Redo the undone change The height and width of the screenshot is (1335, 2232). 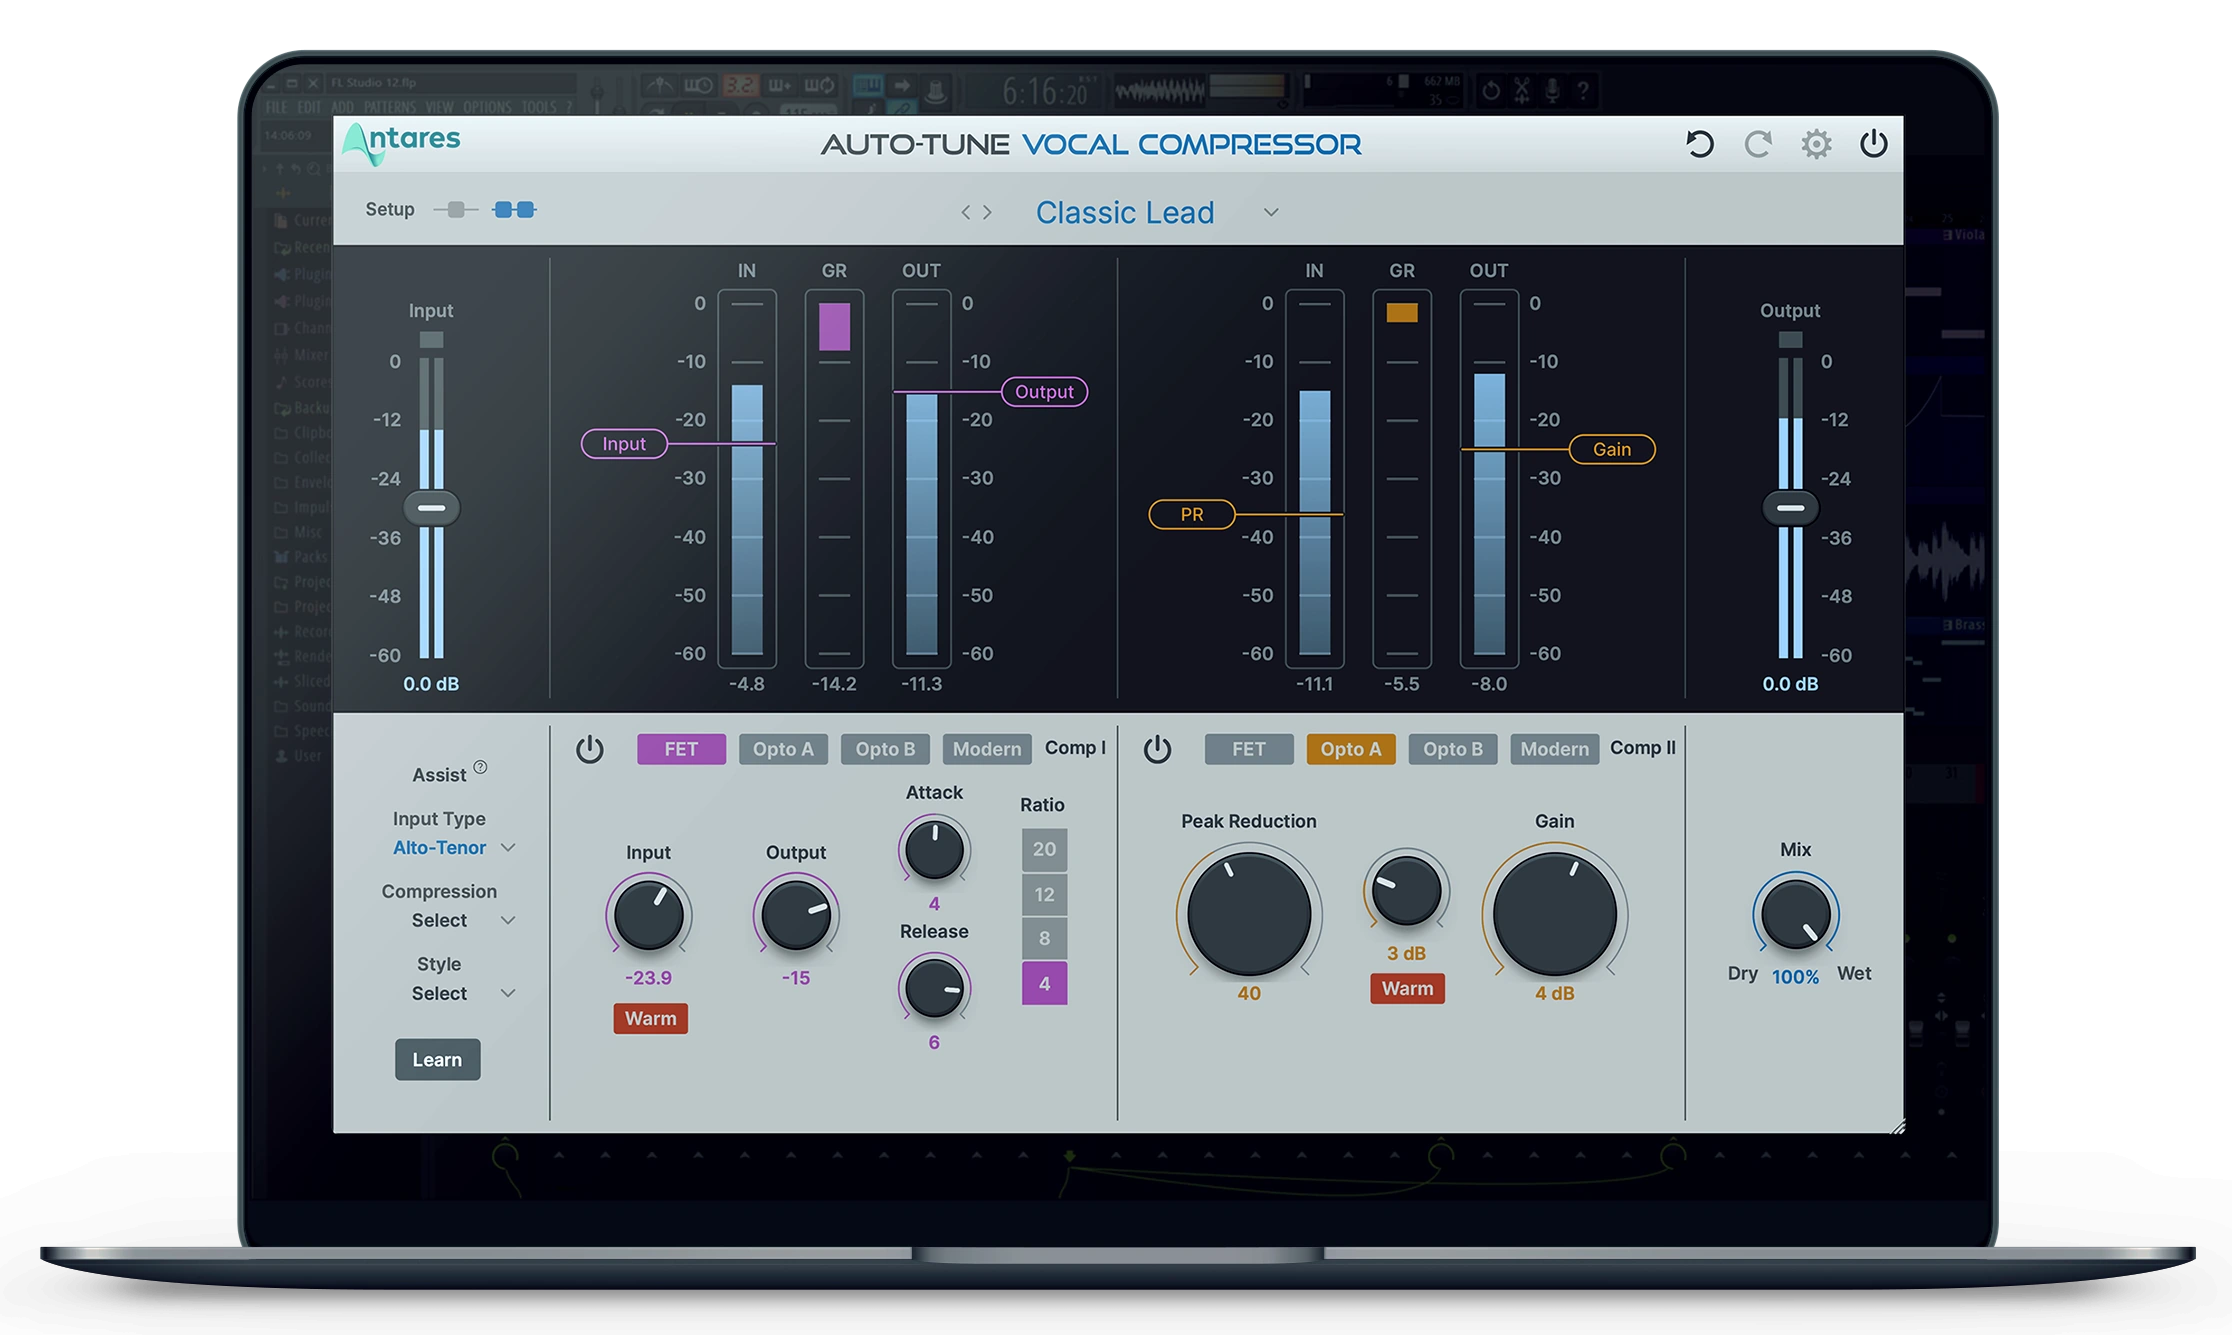[1758, 143]
